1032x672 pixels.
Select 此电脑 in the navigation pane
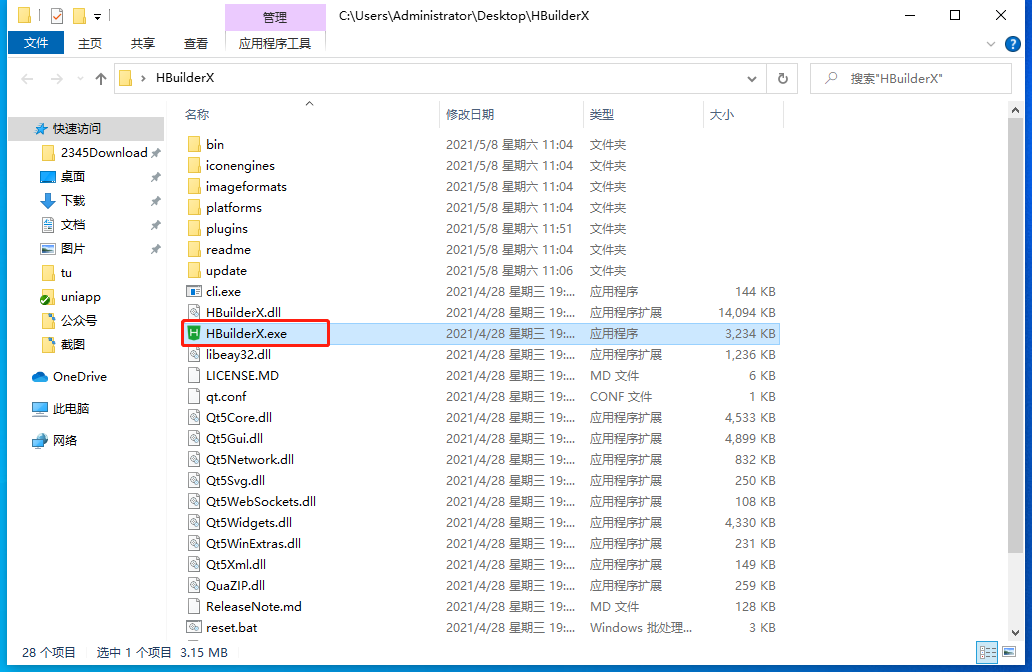70,409
